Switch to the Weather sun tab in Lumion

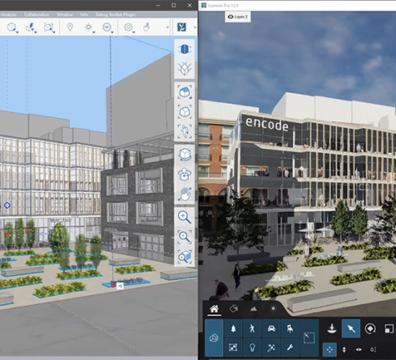tap(273, 309)
